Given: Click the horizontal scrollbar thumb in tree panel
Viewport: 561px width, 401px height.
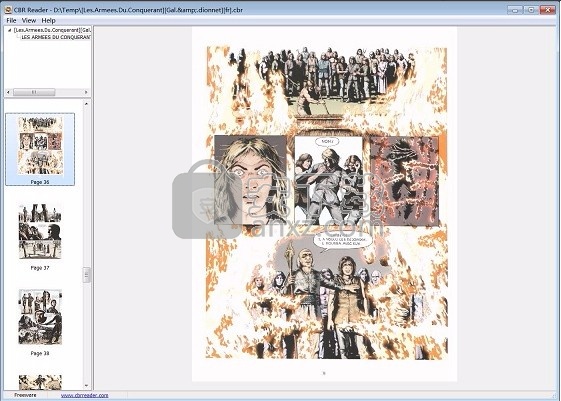Looking at the screenshot, I should pyautogui.click(x=34, y=92).
